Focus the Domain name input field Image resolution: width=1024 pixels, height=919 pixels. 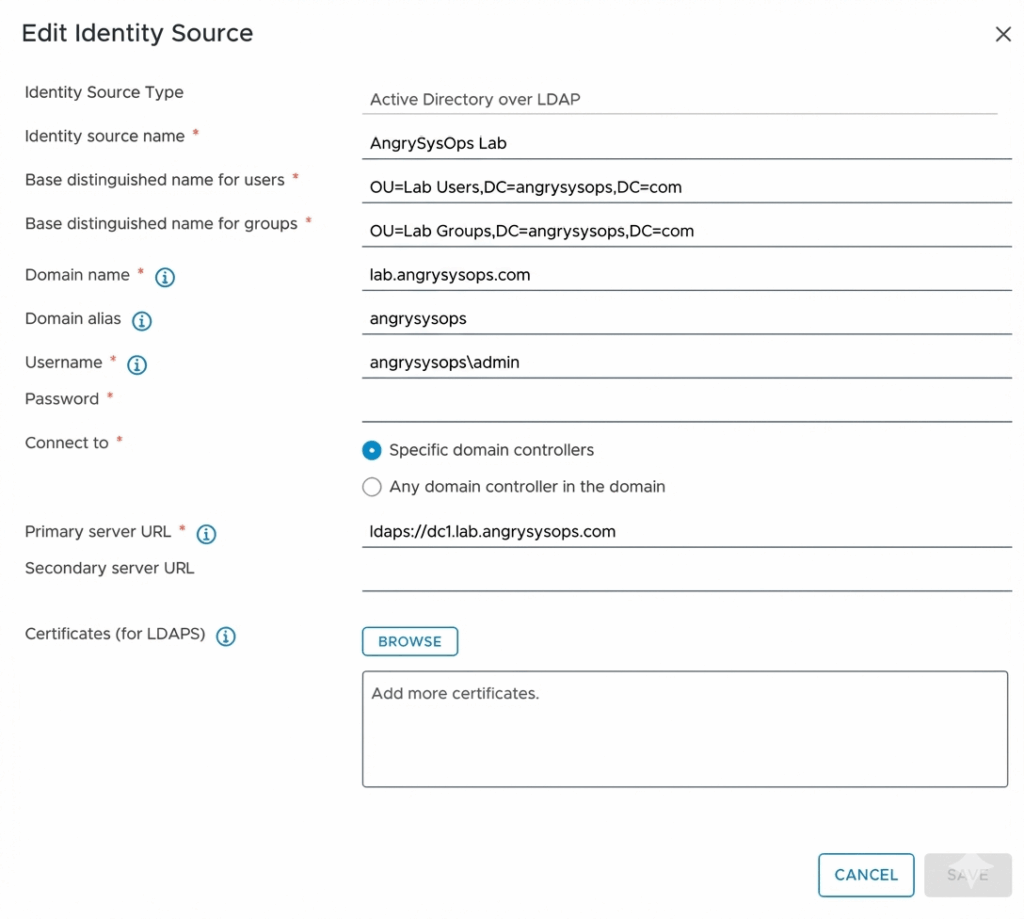pyautogui.click(x=686, y=275)
